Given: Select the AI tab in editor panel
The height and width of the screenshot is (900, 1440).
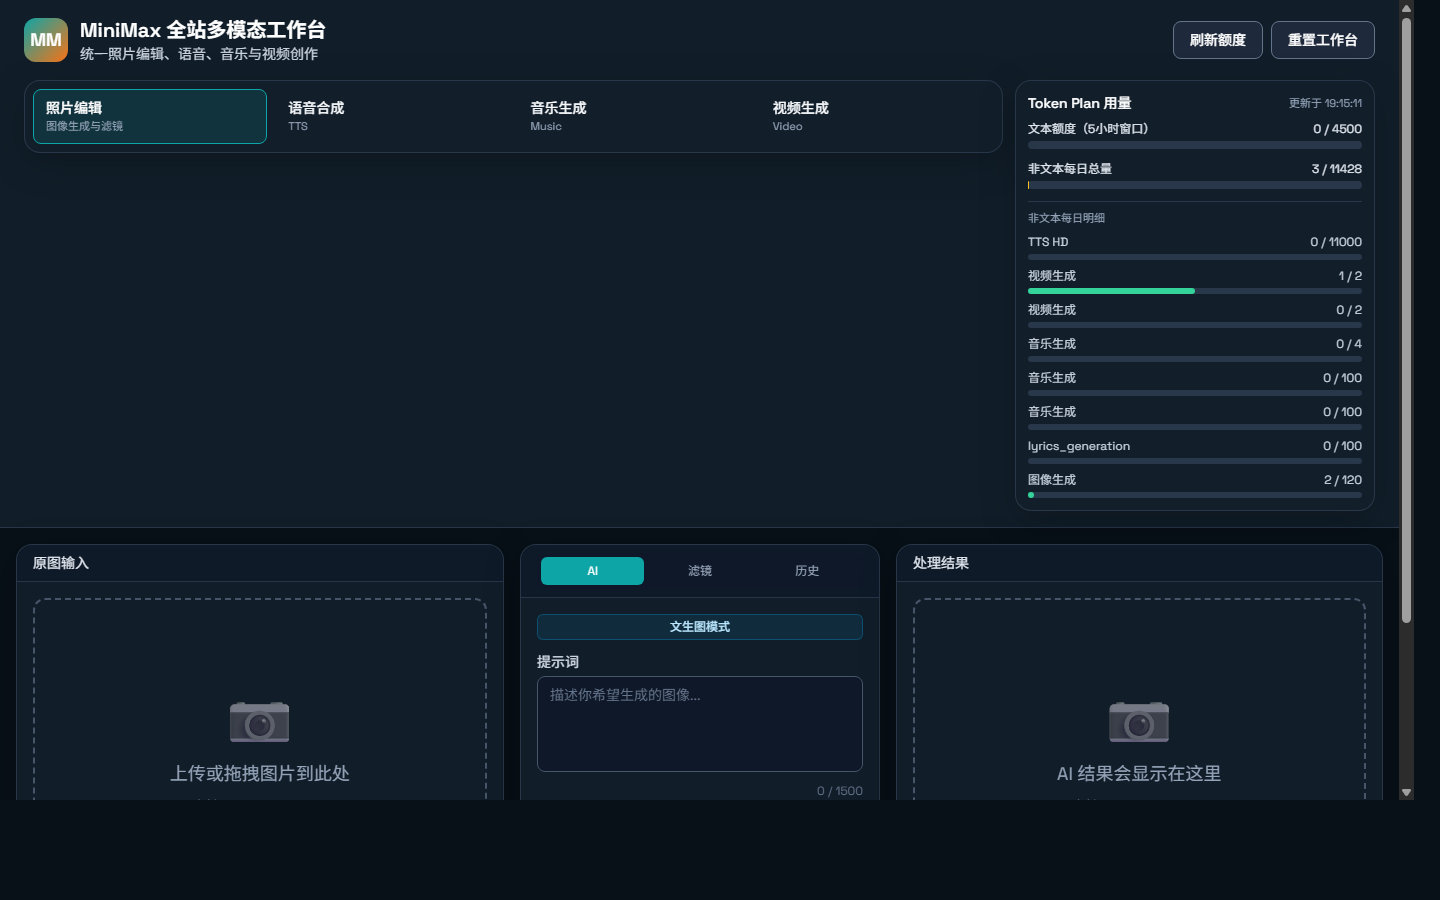Looking at the screenshot, I should click(x=592, y=571).
